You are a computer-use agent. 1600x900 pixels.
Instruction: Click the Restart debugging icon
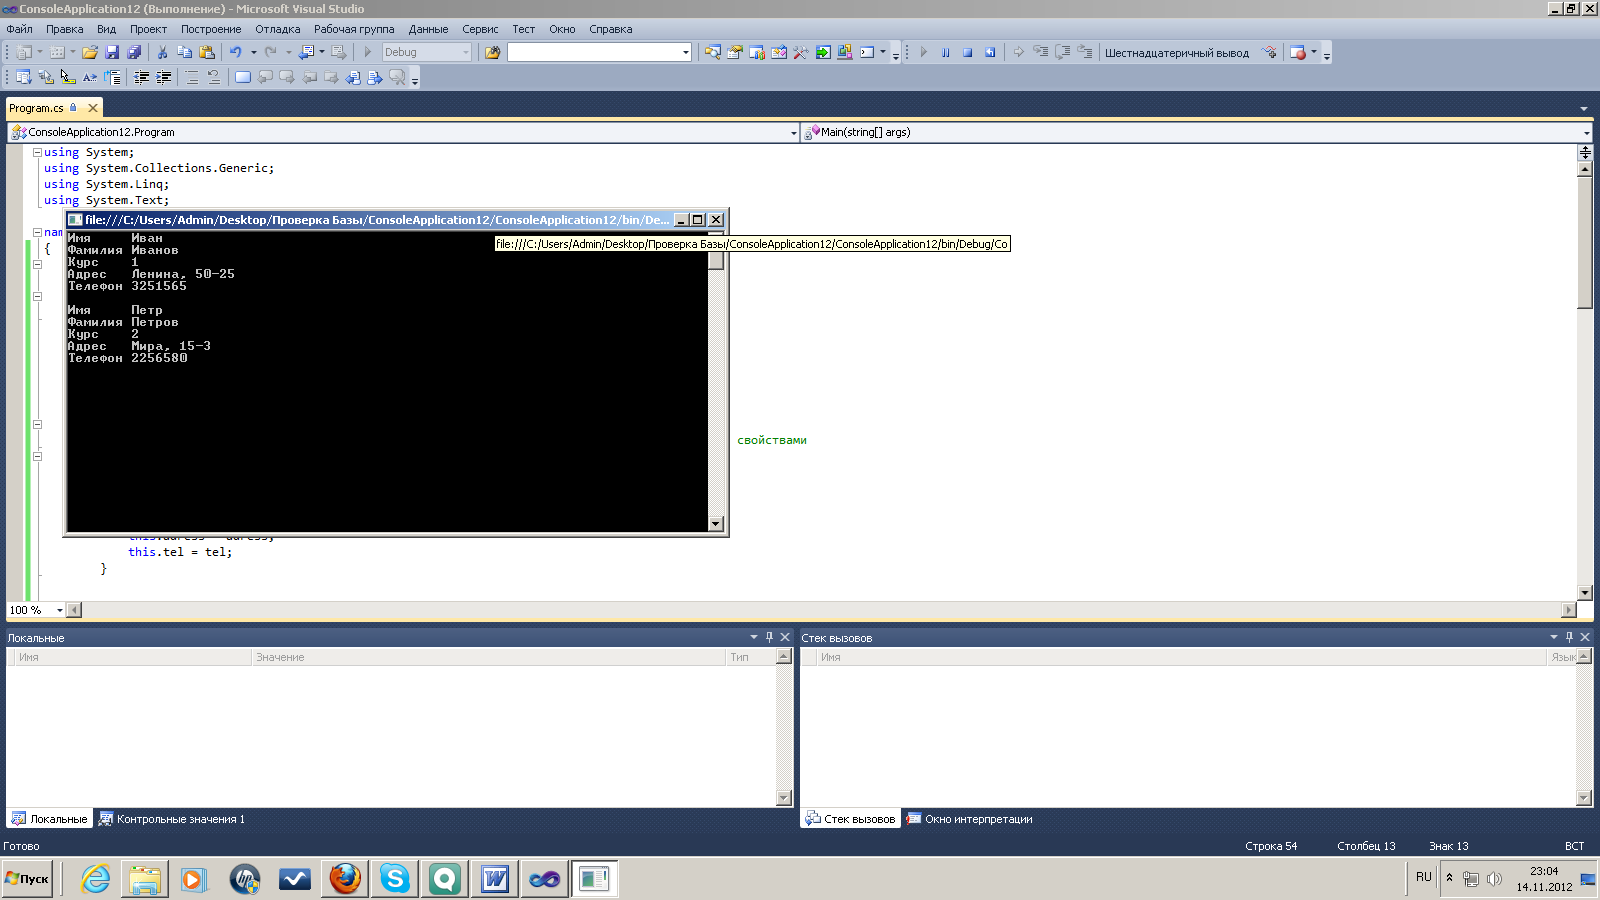point(990,53)
